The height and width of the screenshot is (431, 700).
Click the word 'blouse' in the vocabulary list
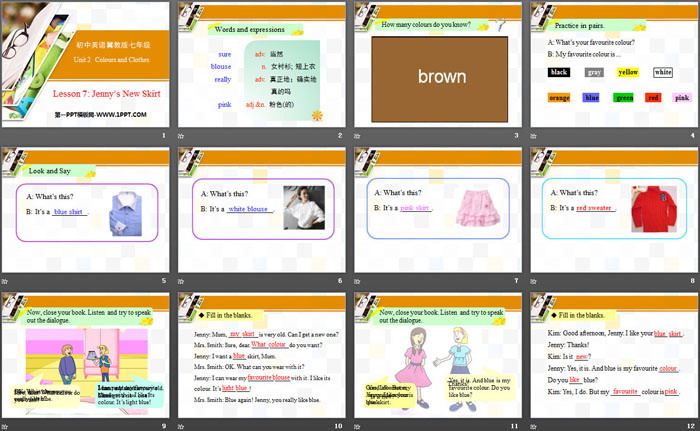coord(221,66)
